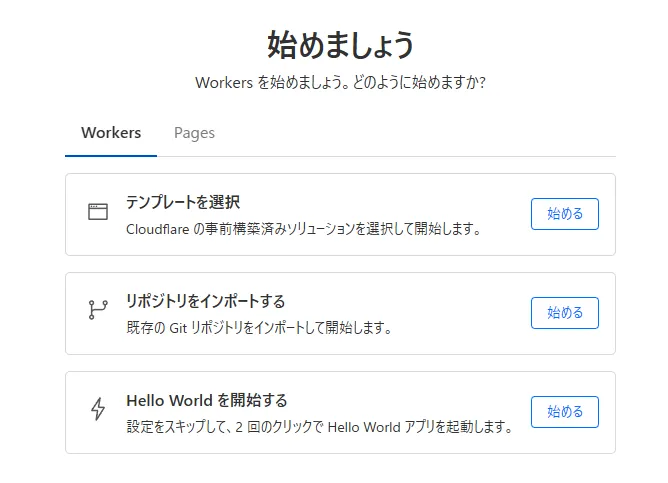668x483 pixels.
Task: Click the テンプレートを選択 title text
Action: point(183,202)
